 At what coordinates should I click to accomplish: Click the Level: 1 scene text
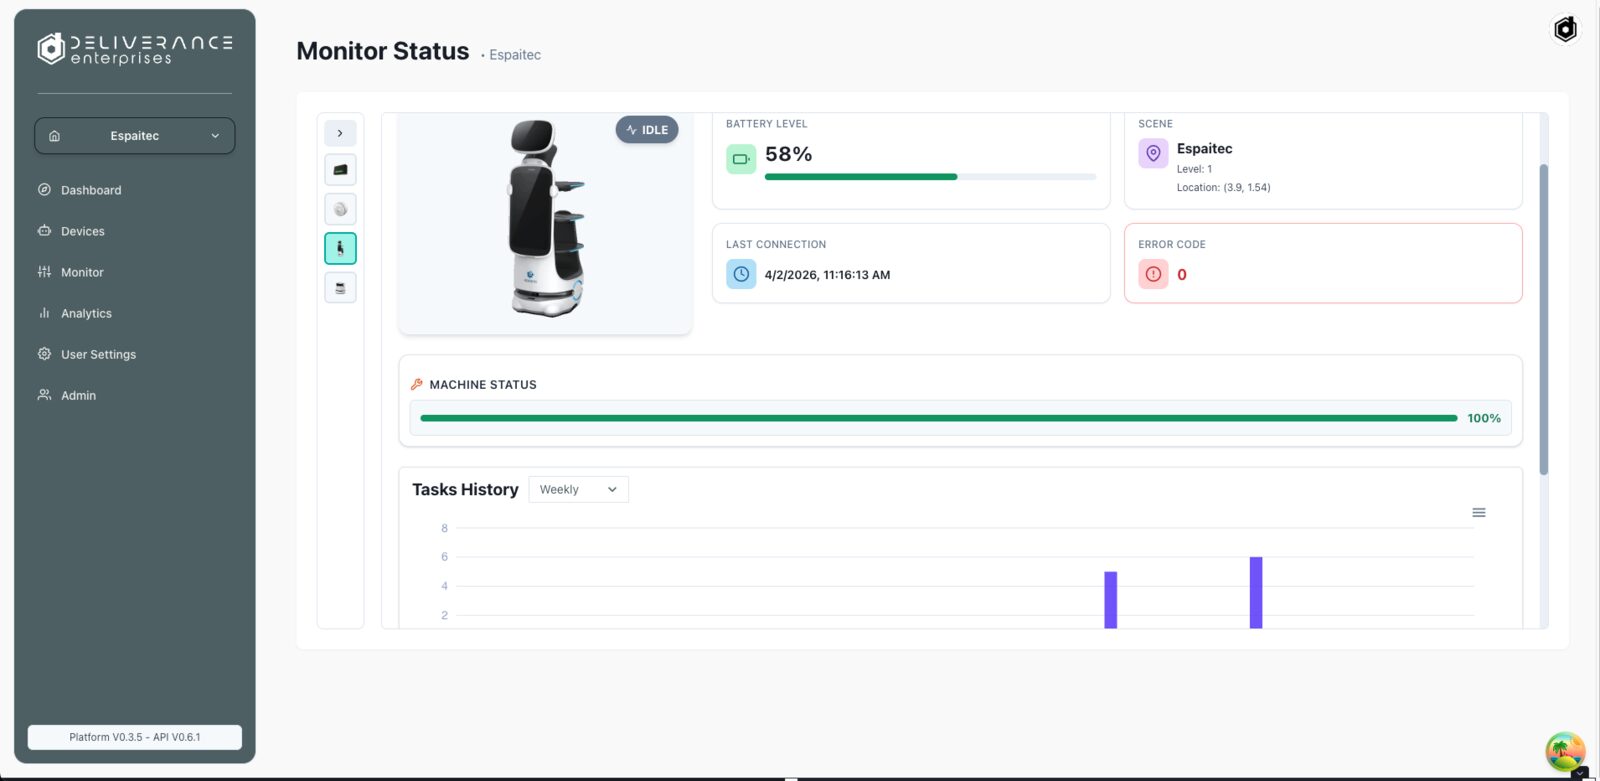(x=1194, y=169)
